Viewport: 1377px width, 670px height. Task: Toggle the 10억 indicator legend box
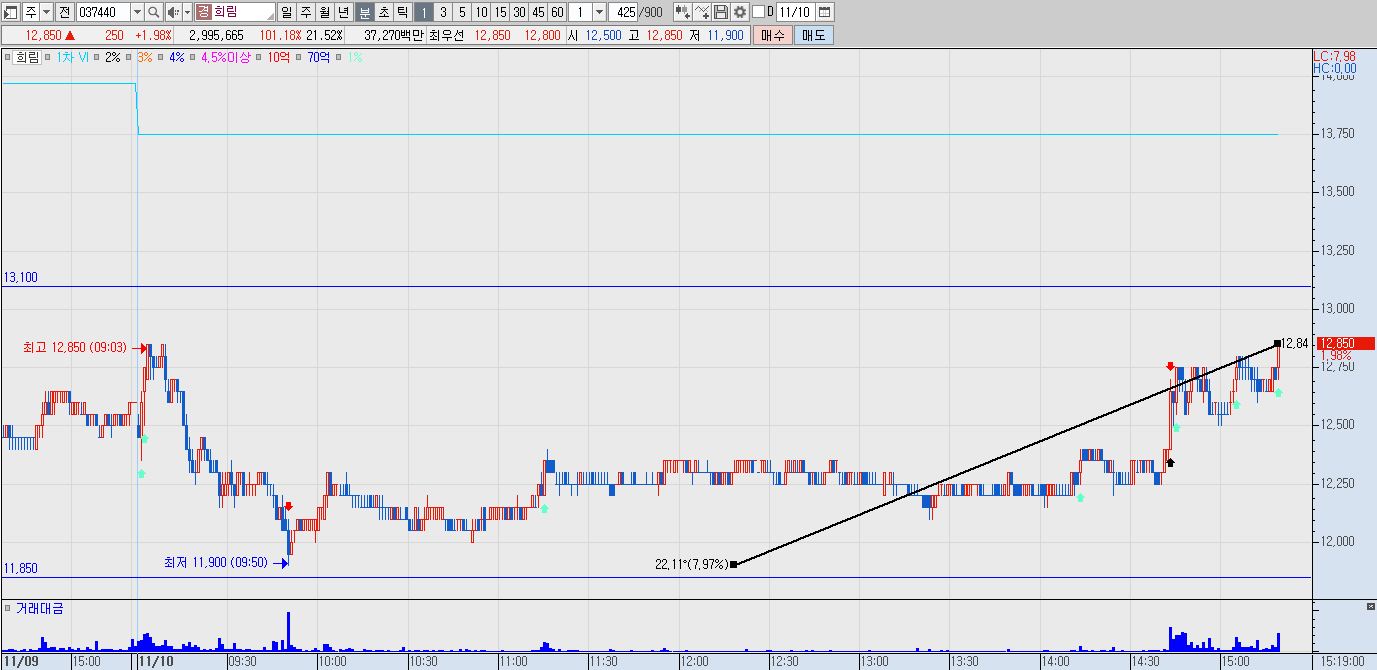click(x=258, y=57)
